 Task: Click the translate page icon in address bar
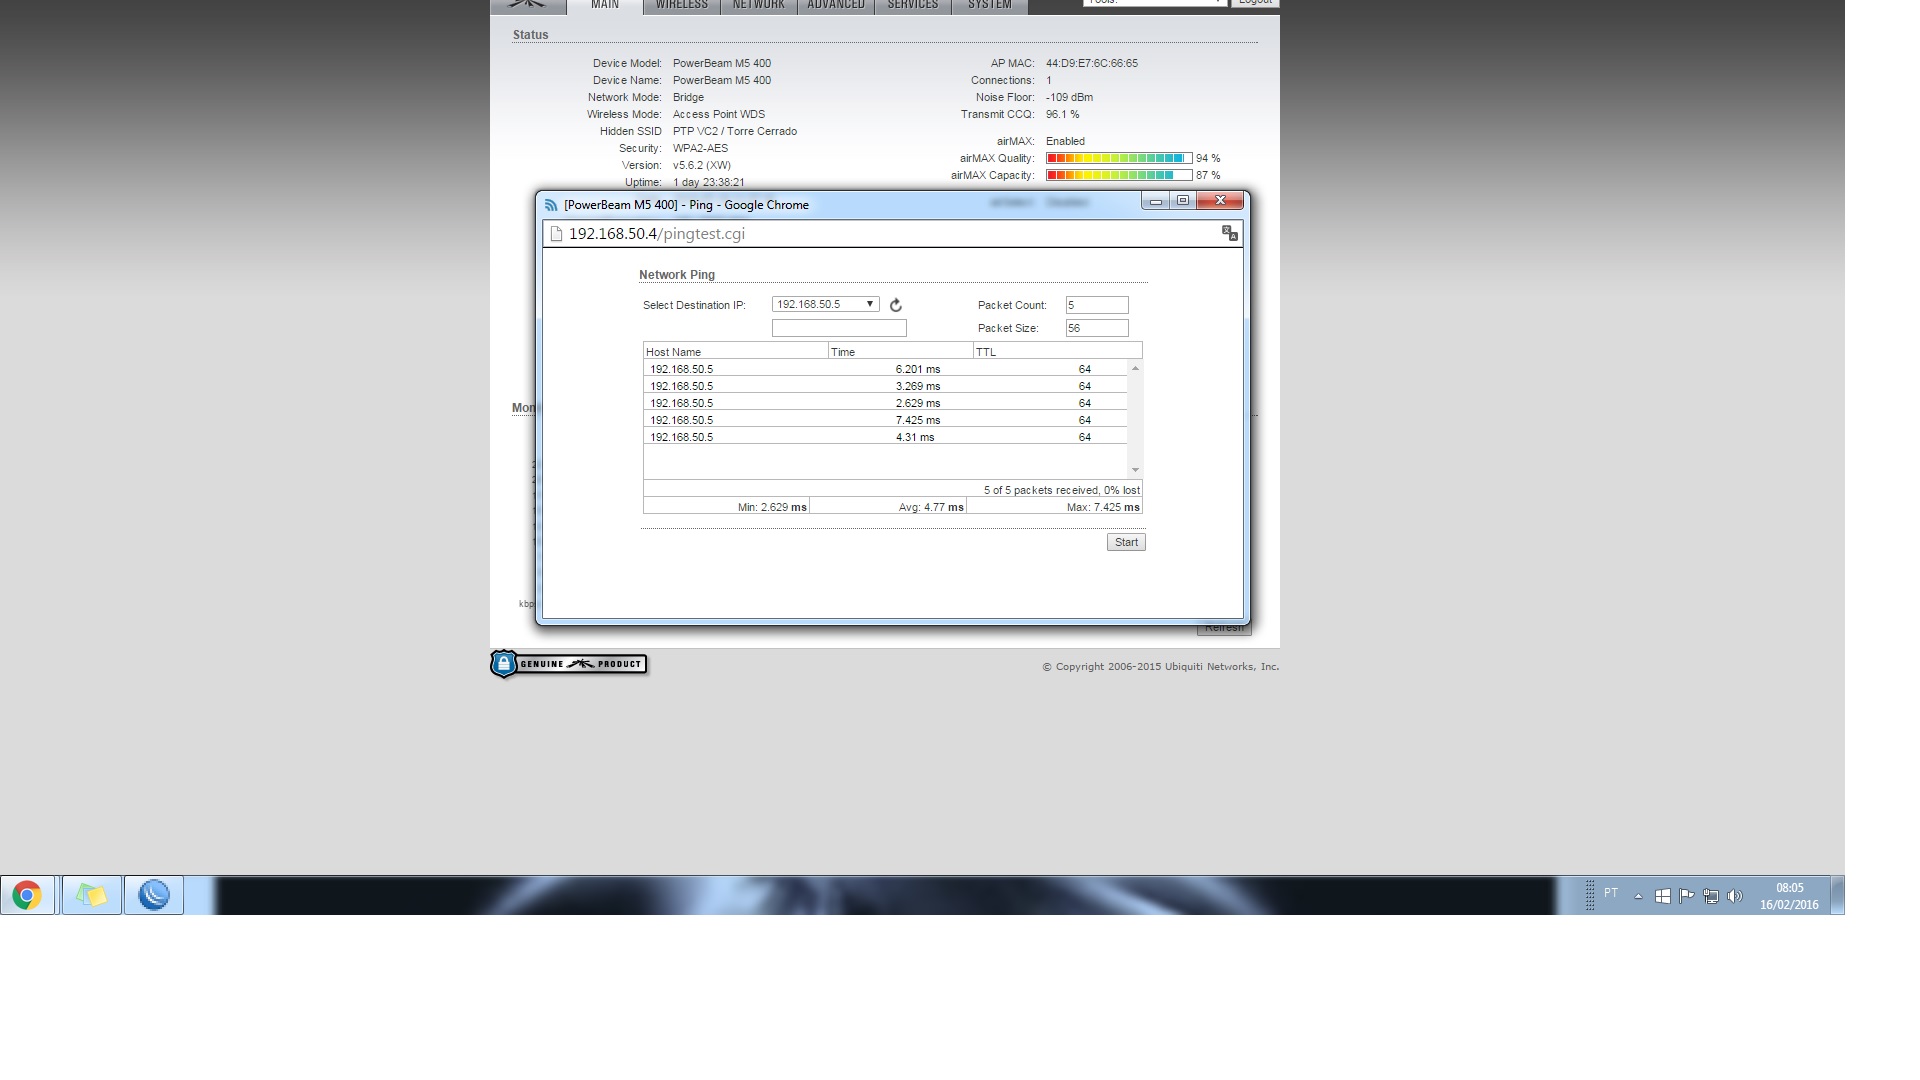1229,234
